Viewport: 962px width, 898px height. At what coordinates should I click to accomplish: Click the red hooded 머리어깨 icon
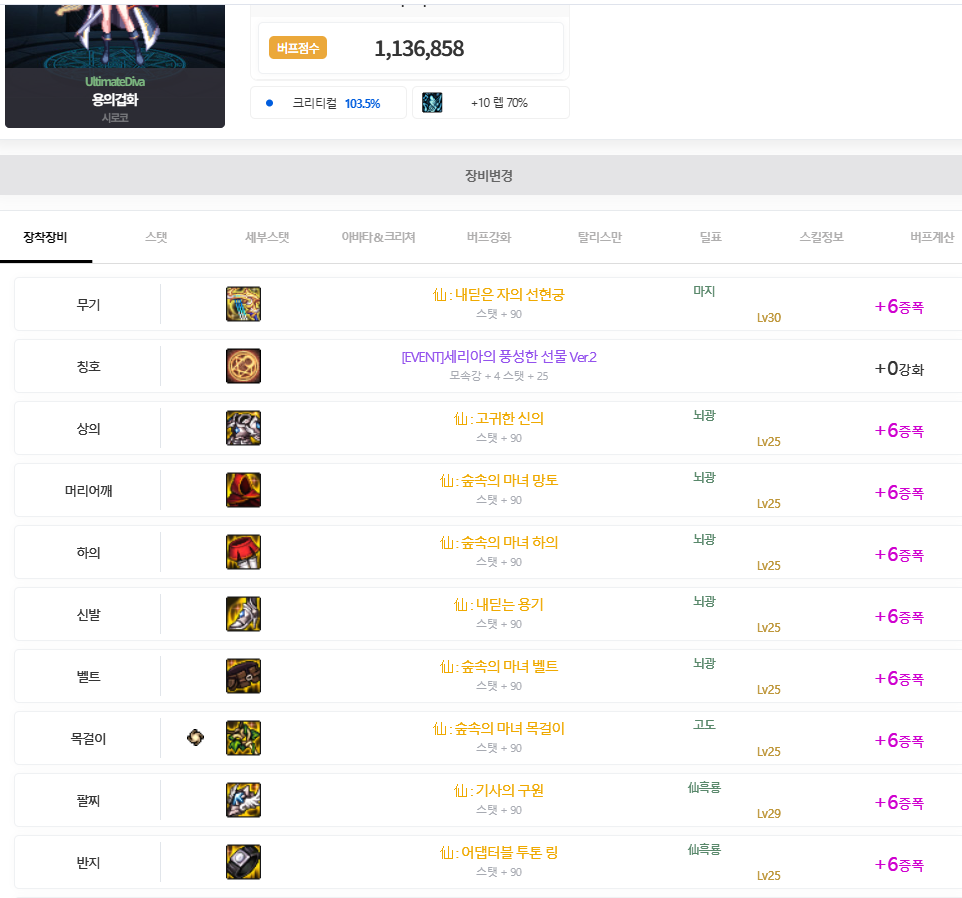coord(243,490)
